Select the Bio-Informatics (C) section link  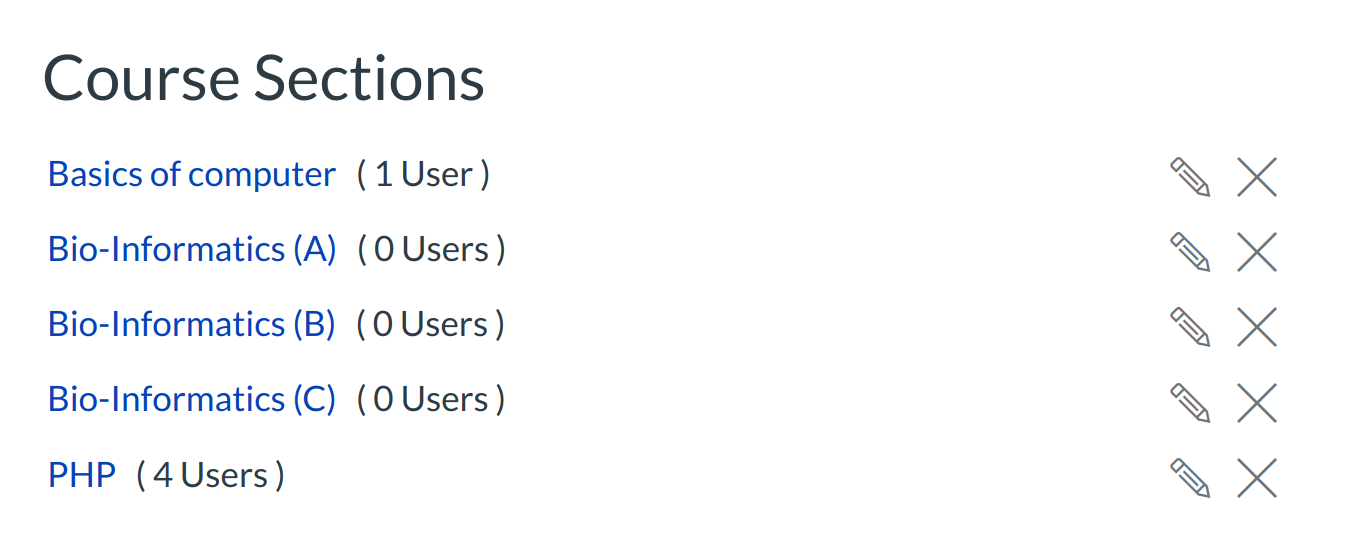[x=192, y=400]
